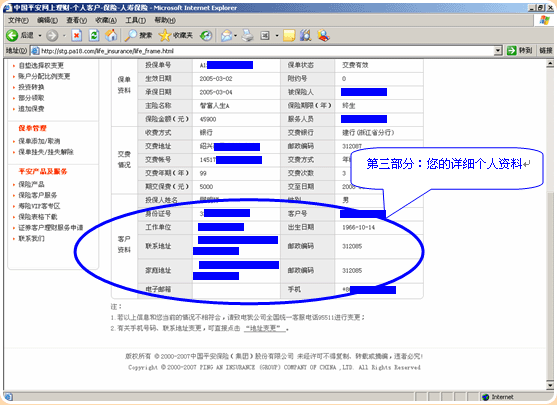Open sidebar link 保险产品

pyautogui.click(x=31, y=184)
